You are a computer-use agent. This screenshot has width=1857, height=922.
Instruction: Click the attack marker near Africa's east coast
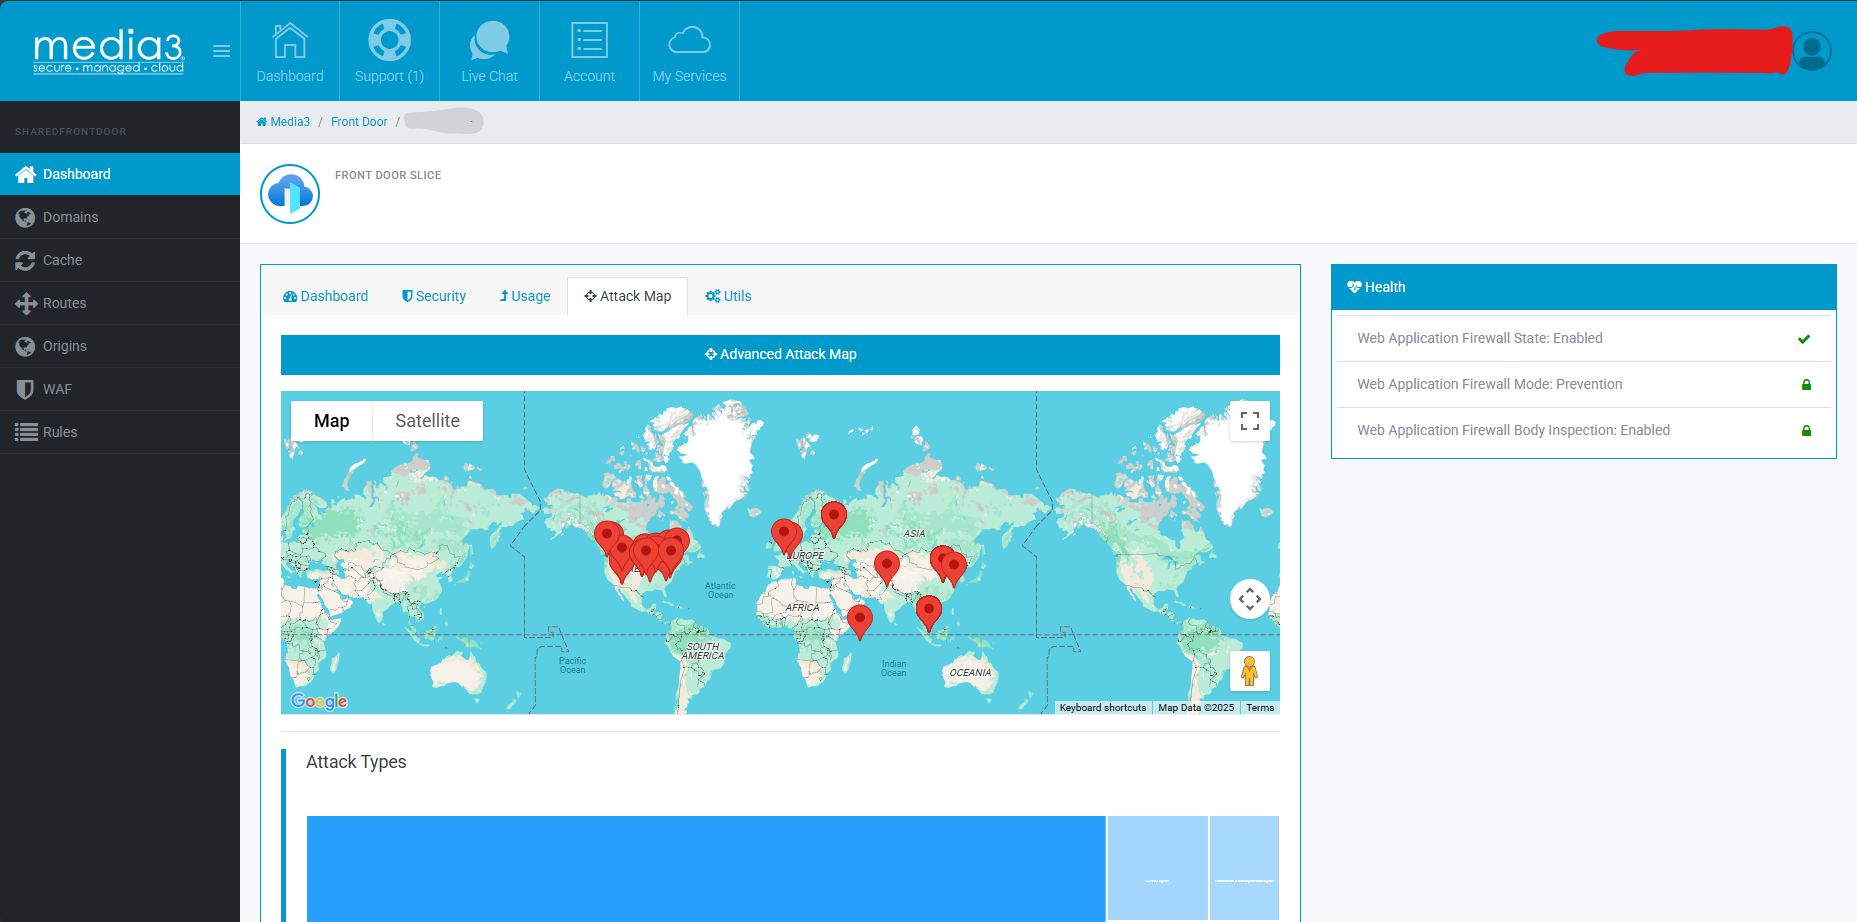[860, 621]
